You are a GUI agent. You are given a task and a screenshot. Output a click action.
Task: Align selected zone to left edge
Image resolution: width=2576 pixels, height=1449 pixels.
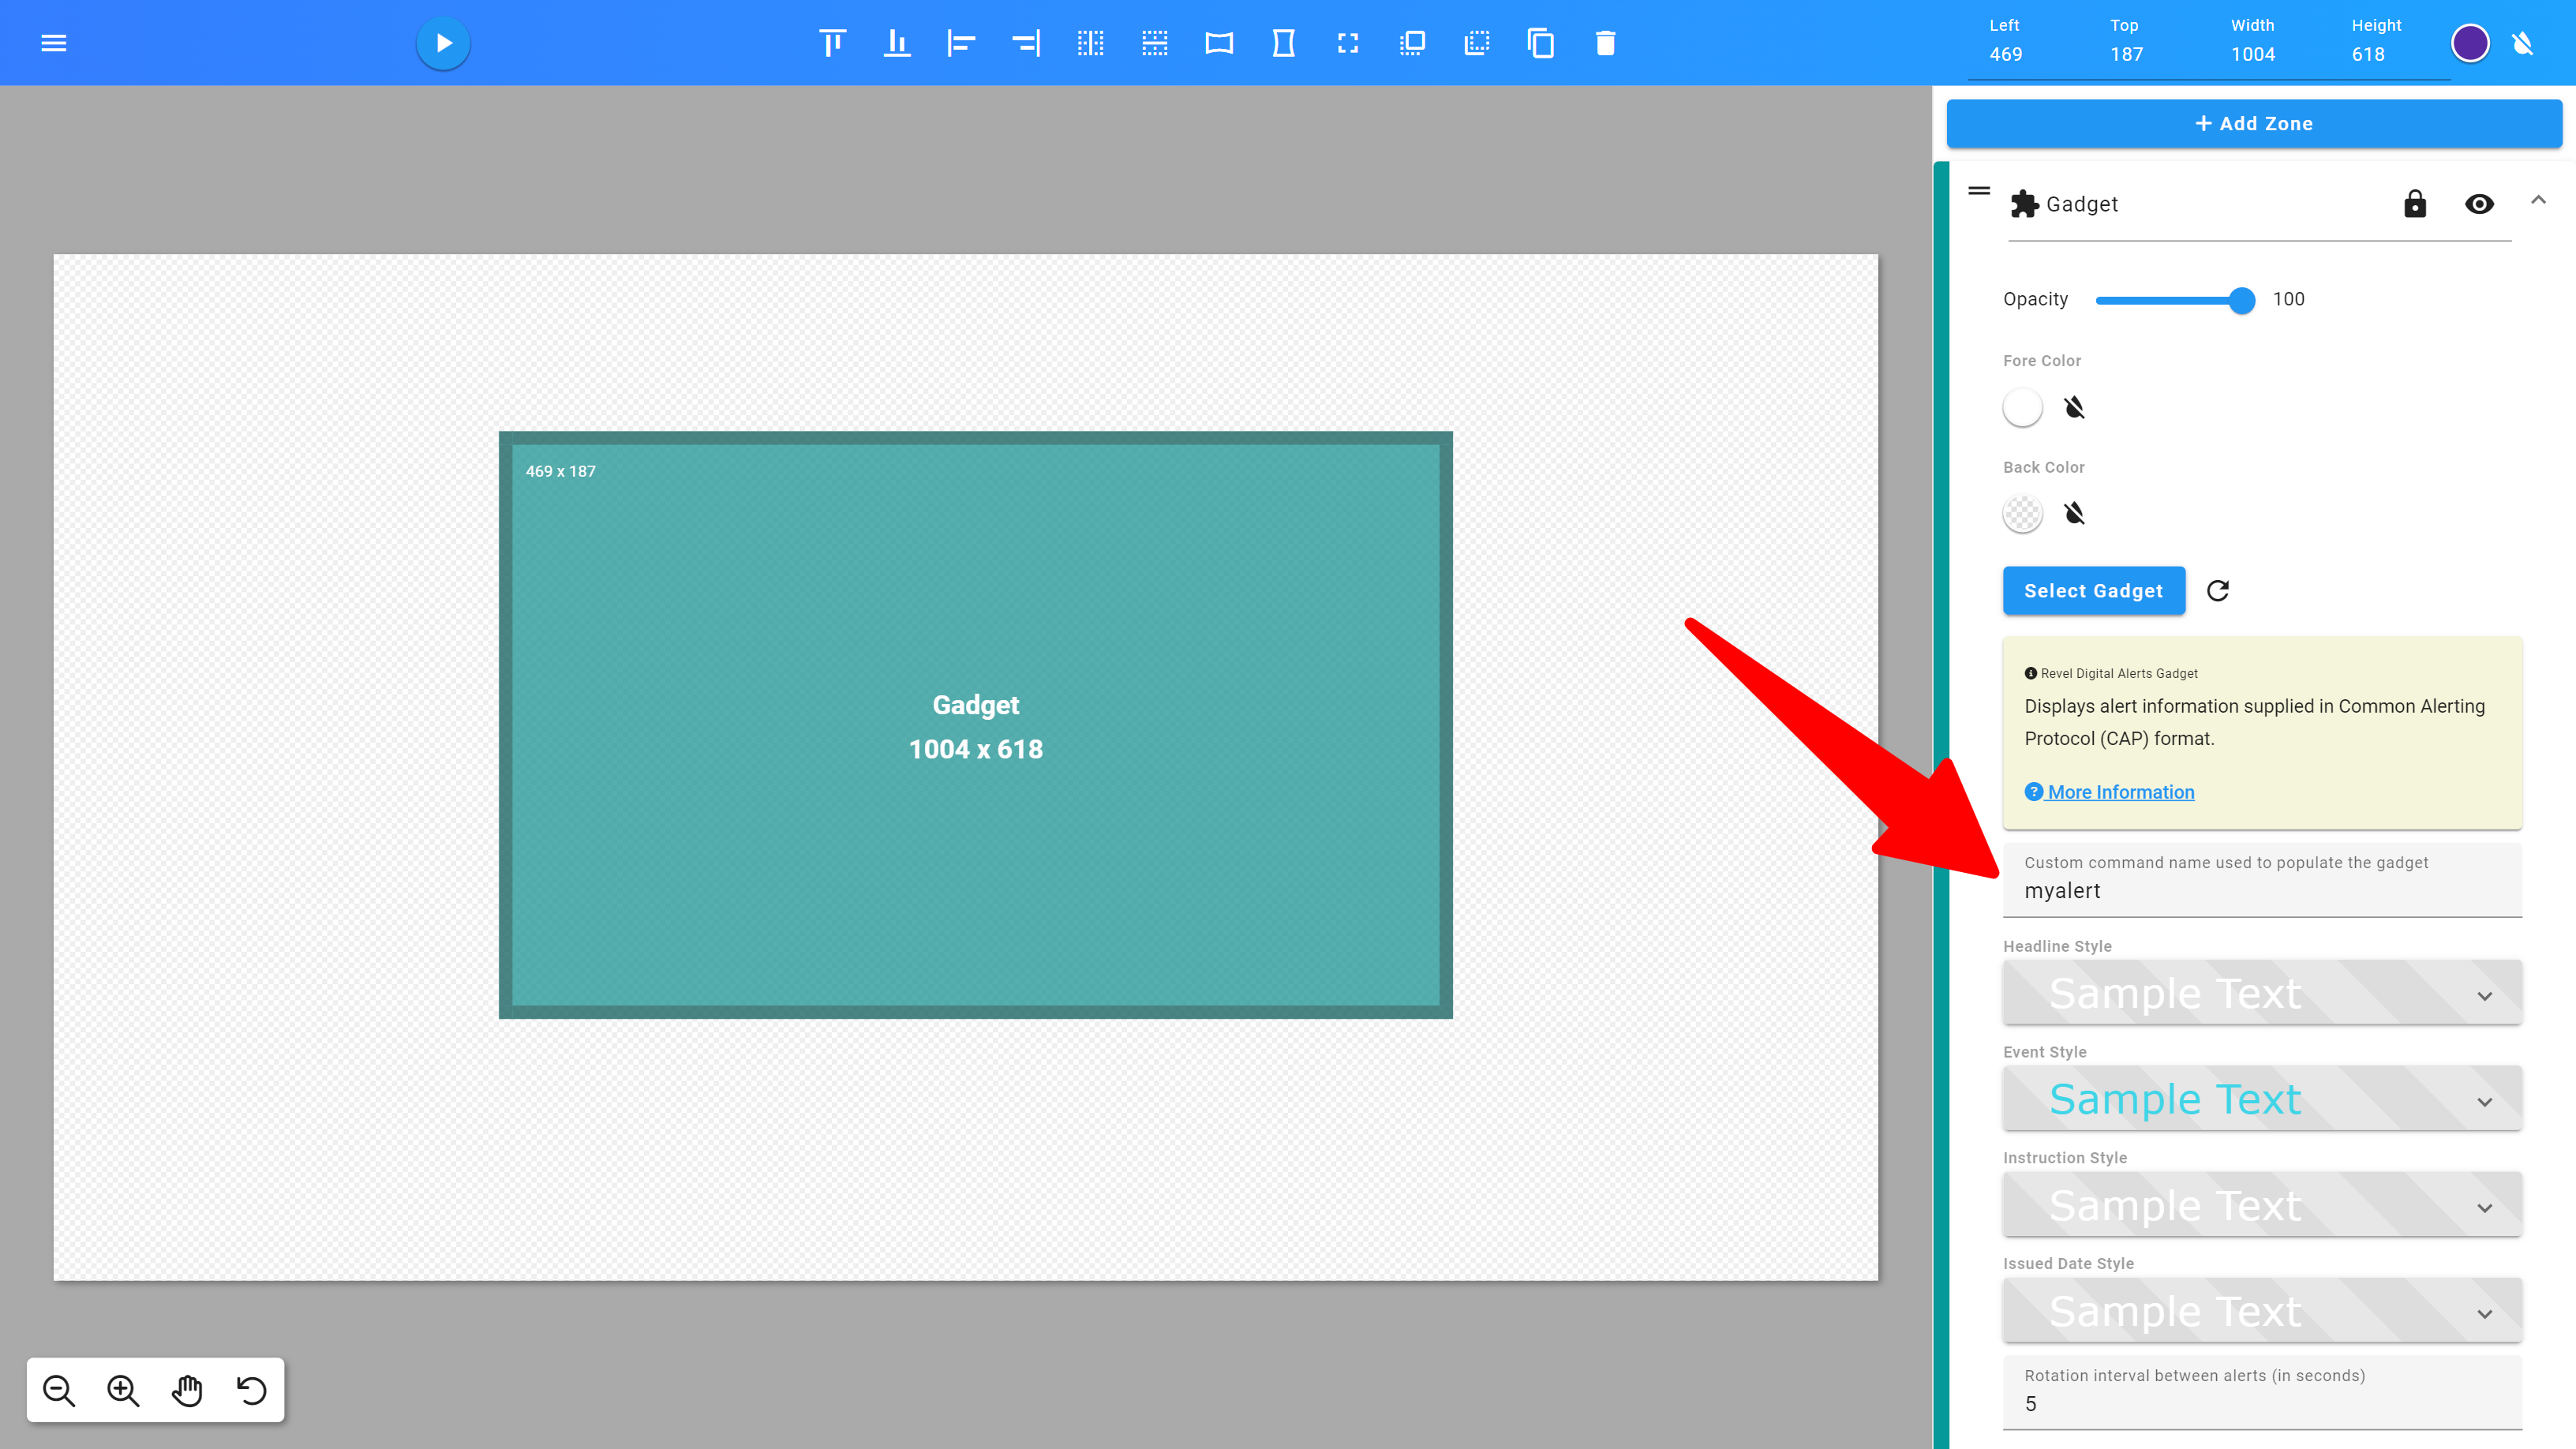(961, 43)
